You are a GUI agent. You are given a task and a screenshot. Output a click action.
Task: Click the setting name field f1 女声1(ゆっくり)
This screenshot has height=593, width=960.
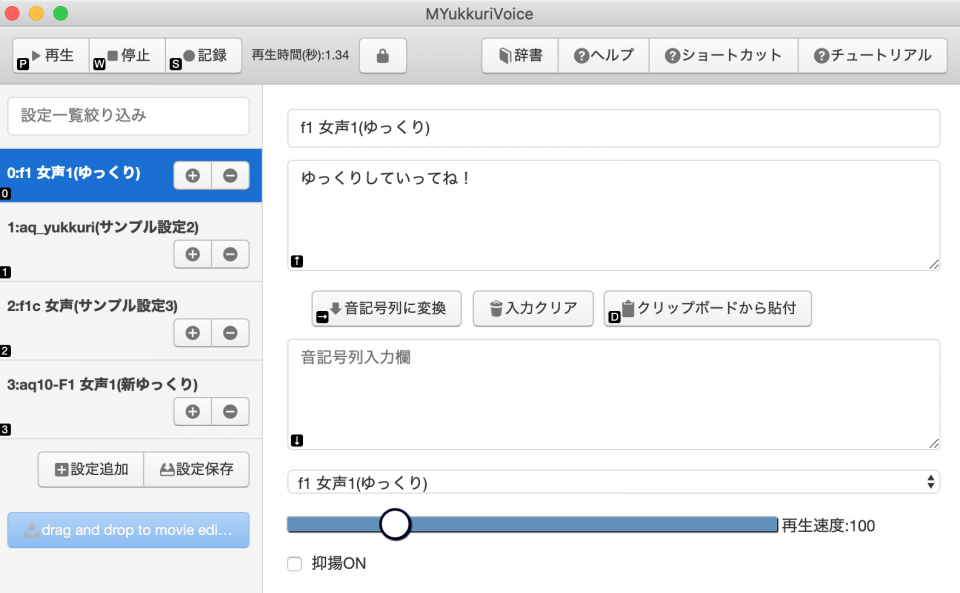[x=613, y=128]
